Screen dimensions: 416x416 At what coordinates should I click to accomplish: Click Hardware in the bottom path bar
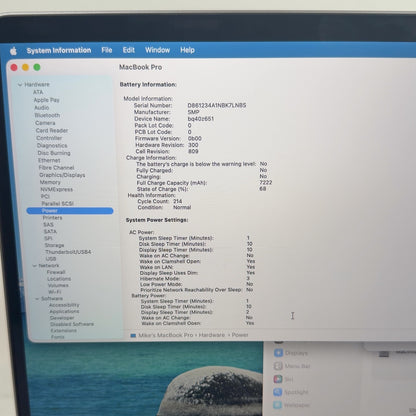click(x=212, y=335)
